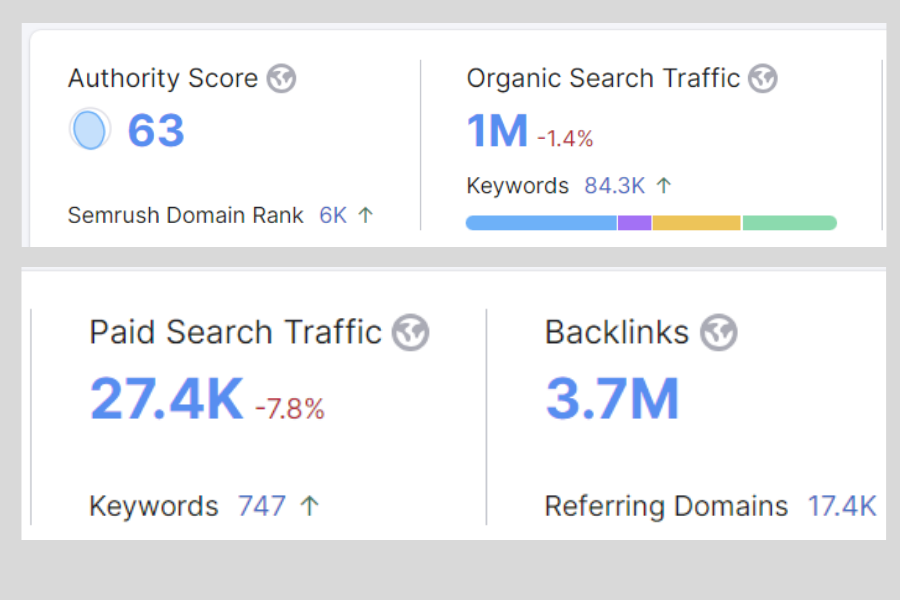
Task: Open the Backlinks 3.7M value
Action: coord(612,398)
